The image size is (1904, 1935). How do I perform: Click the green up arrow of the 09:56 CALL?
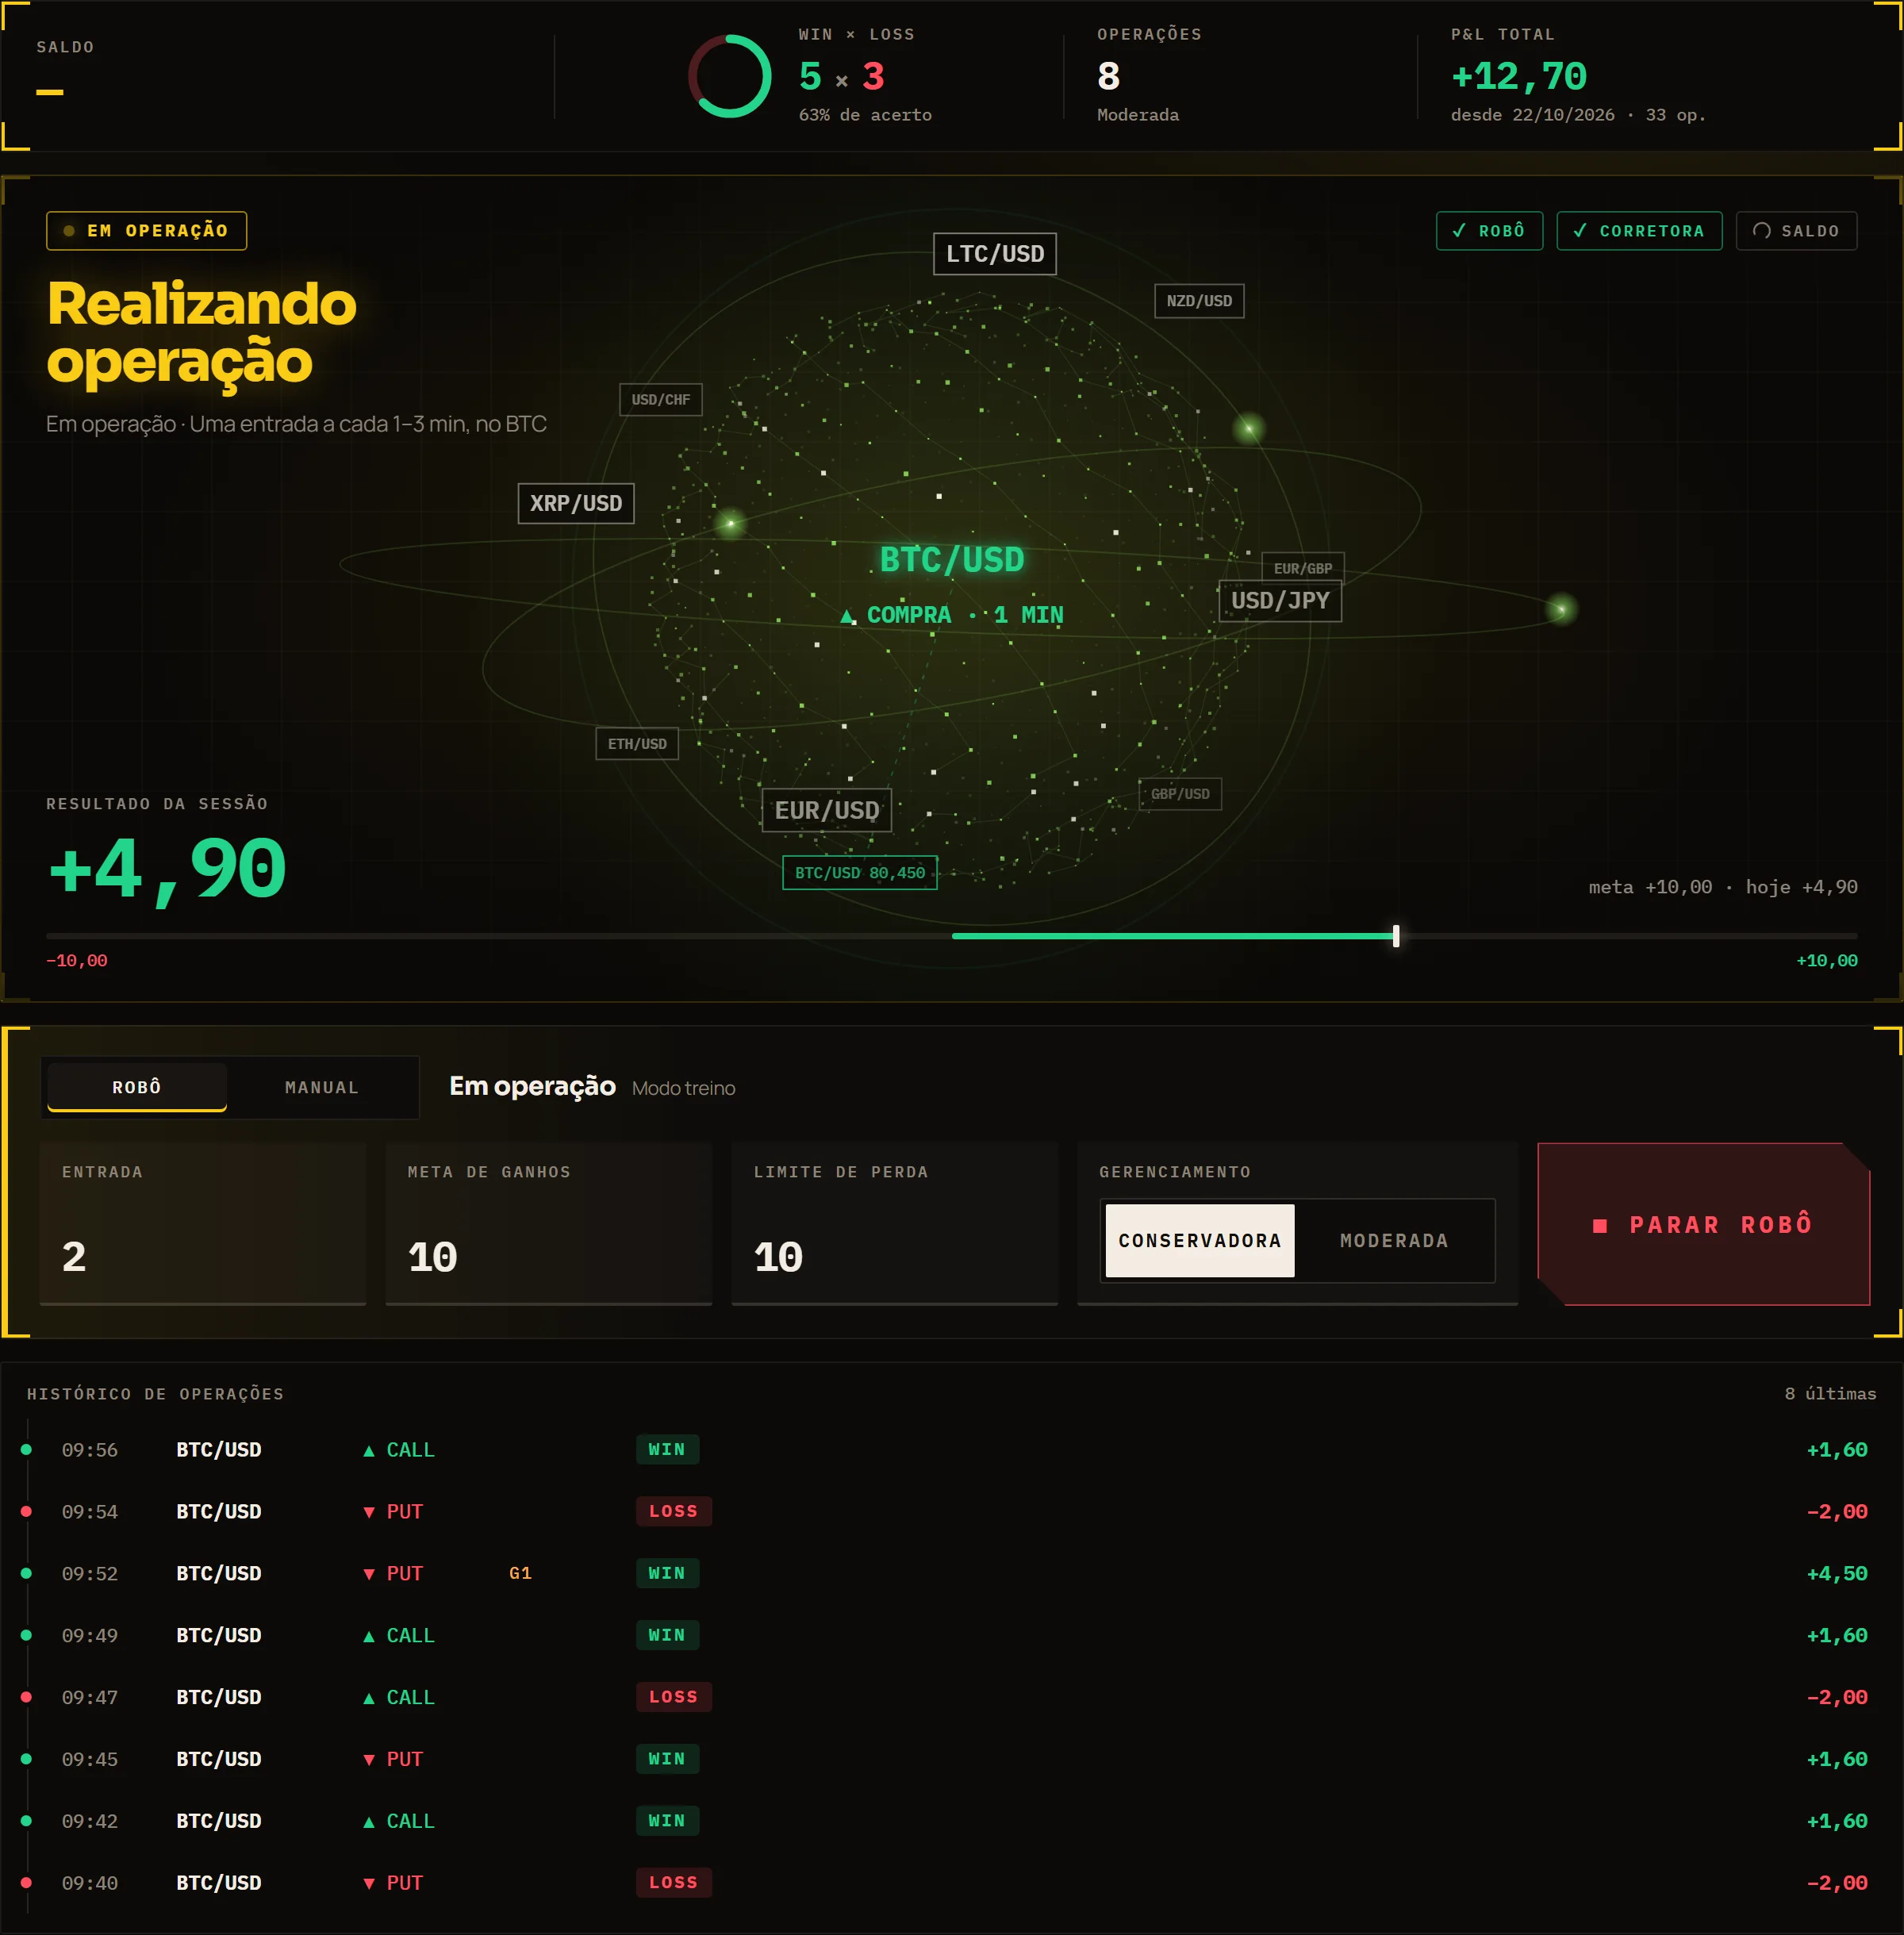(x=369, y=1450)
